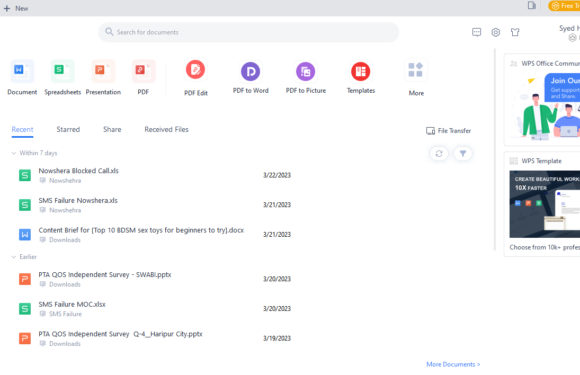Open PDF to Picture converter
This screenshot has width=580, height=375.
pyautogui.click(x=306, y=77)
